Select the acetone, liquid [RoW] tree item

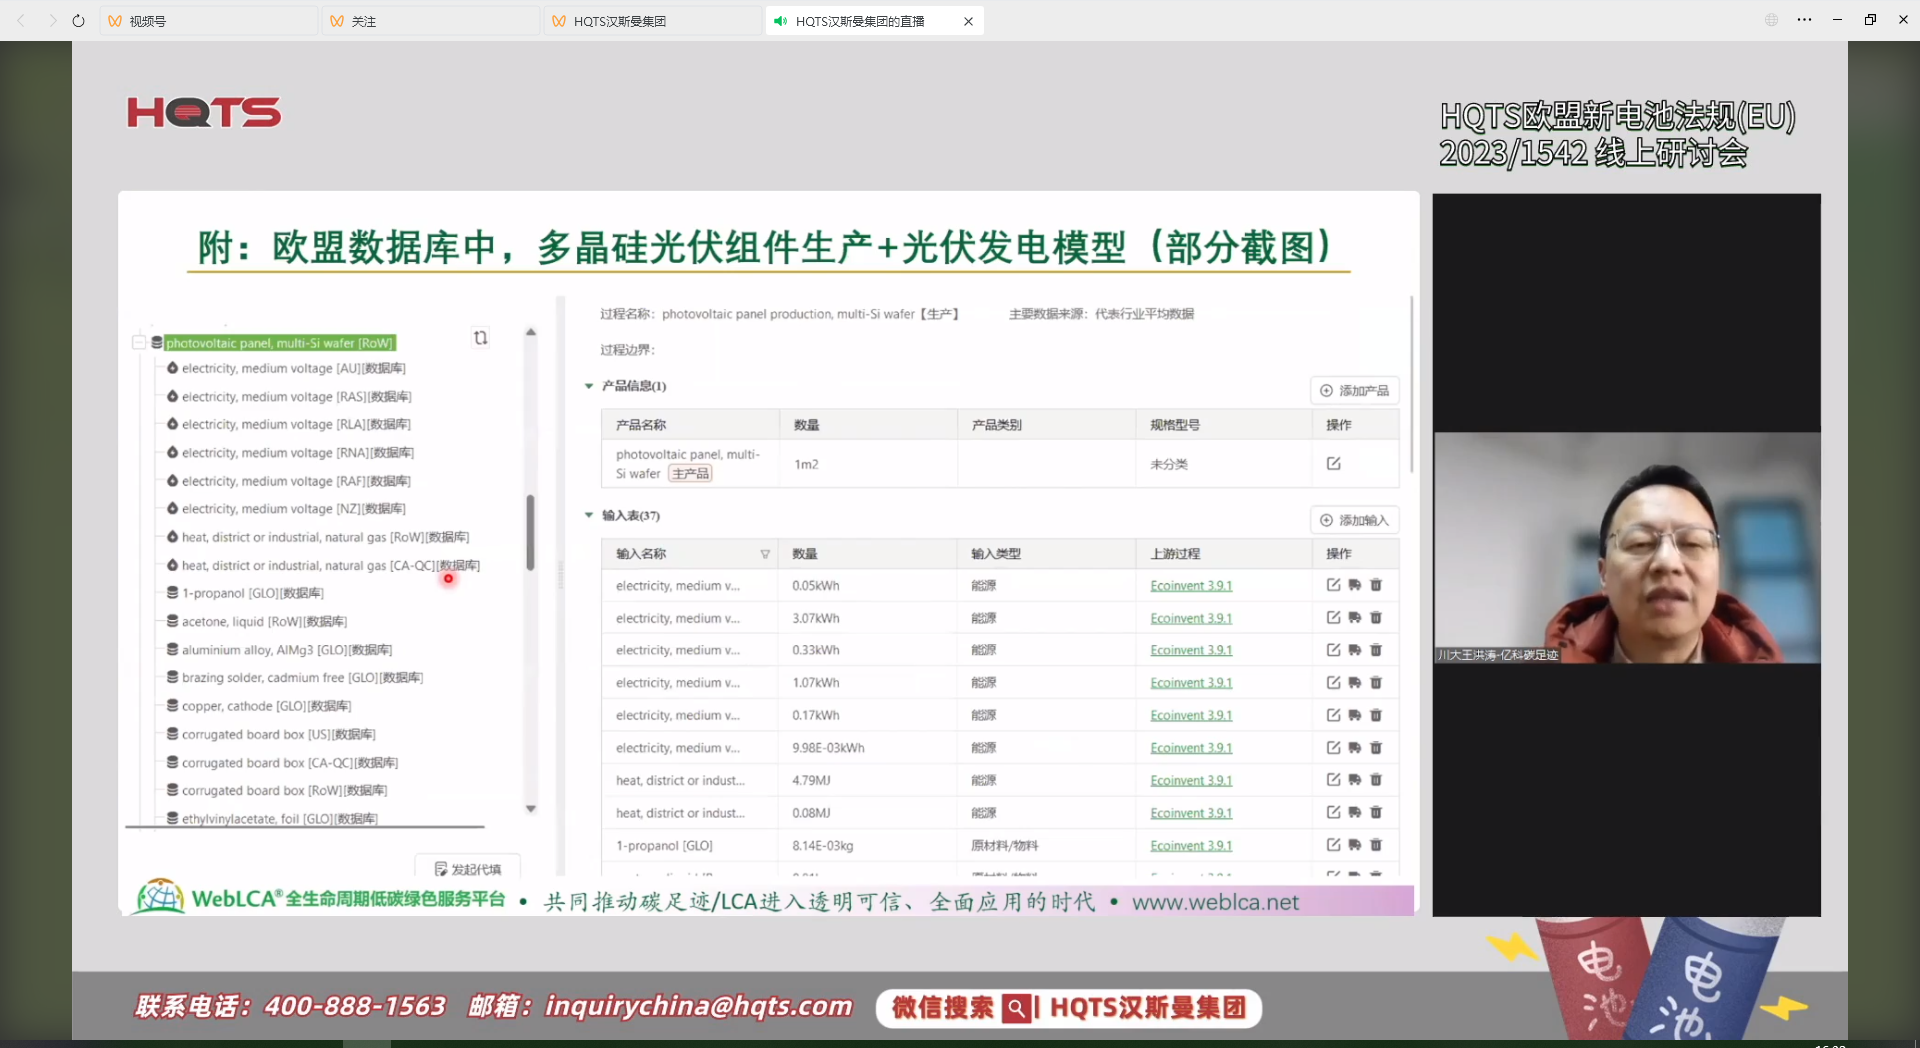257,622
